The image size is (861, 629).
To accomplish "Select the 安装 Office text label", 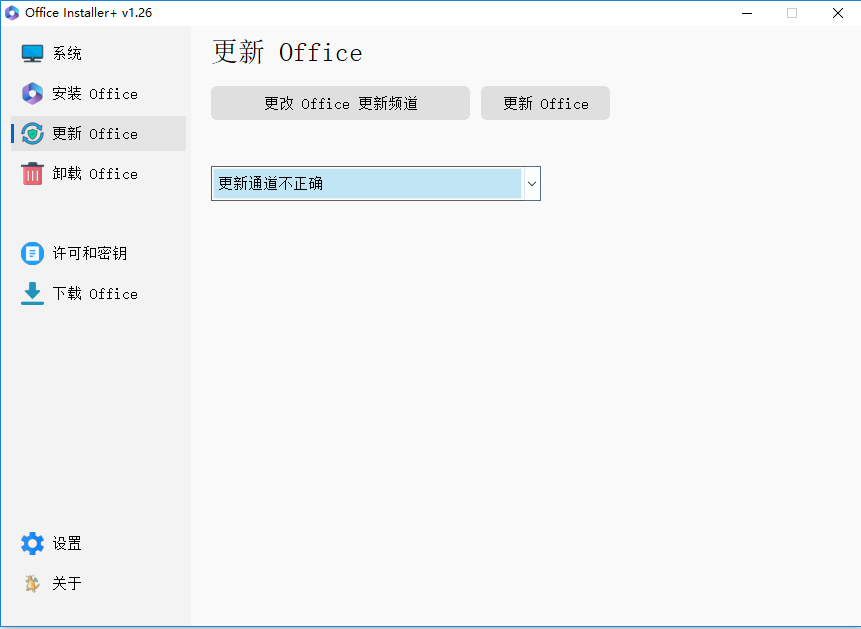I will pos(95,94).
